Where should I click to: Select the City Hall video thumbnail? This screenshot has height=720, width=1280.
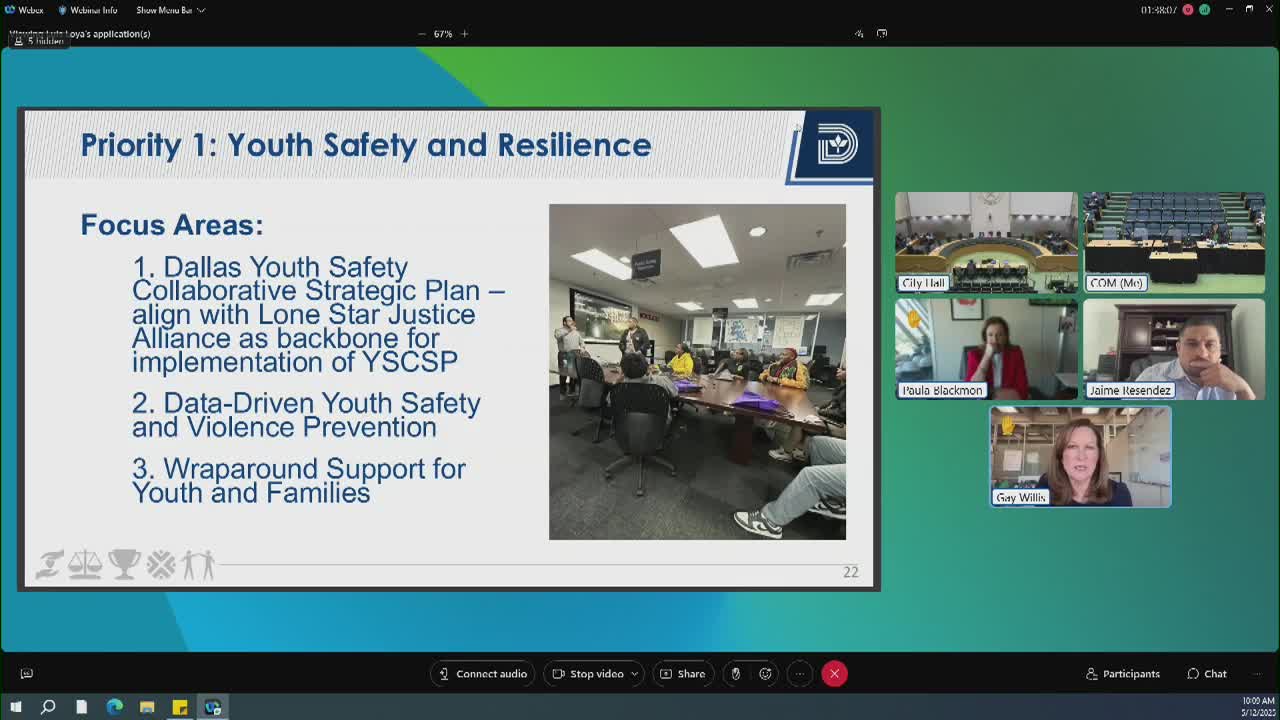pos(986,242)
